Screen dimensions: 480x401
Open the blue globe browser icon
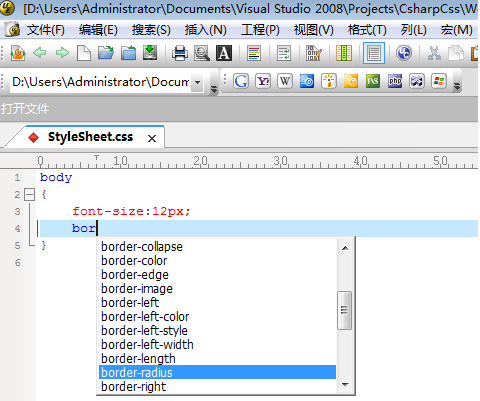[x=404, y=53]
